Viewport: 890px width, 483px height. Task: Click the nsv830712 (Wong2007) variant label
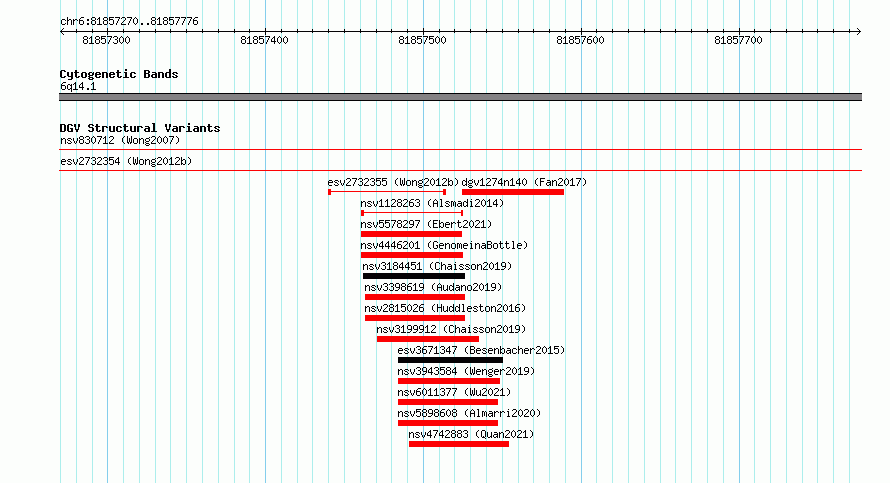point(120,140)
